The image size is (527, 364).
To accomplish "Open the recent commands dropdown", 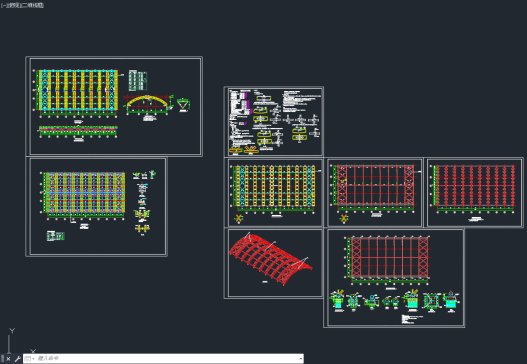I will pyautogui.click(x=29, y=359).
